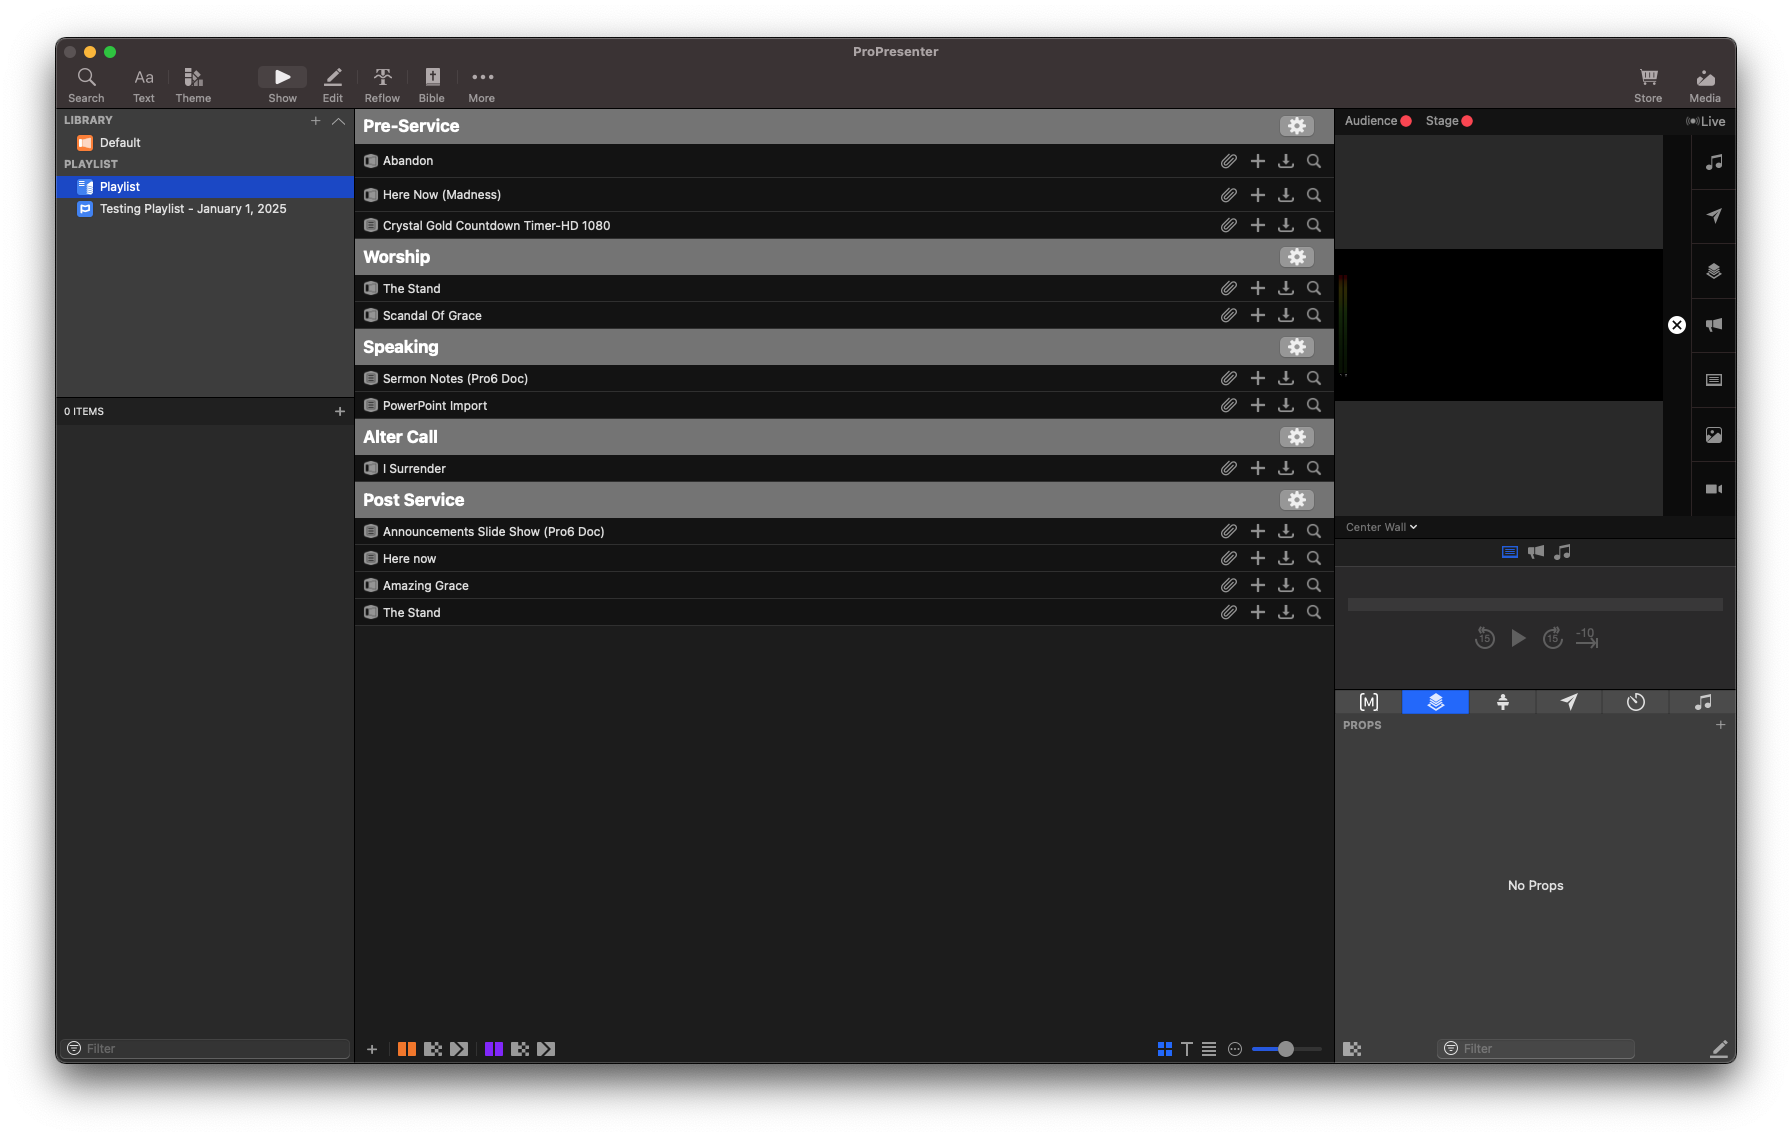Switch to the Timers tab

click(1636, 702)
